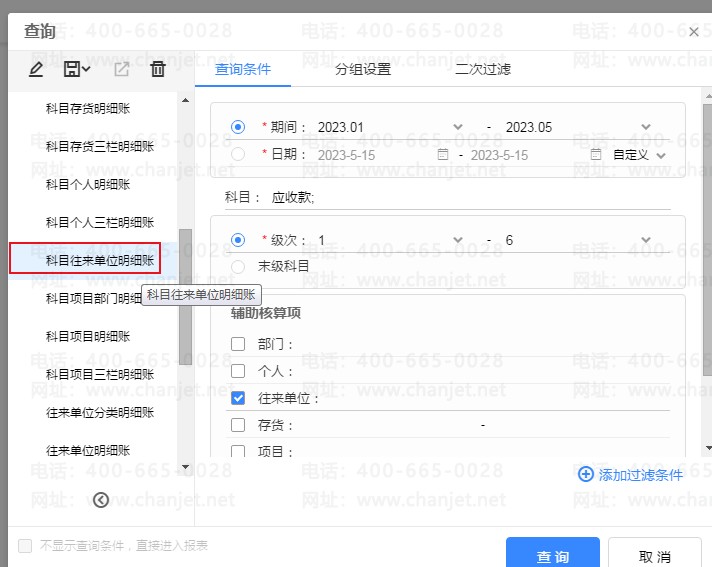Click right panel scroll down arrow
The width and height of the screenshot is (712, 567).
[708, 448]
